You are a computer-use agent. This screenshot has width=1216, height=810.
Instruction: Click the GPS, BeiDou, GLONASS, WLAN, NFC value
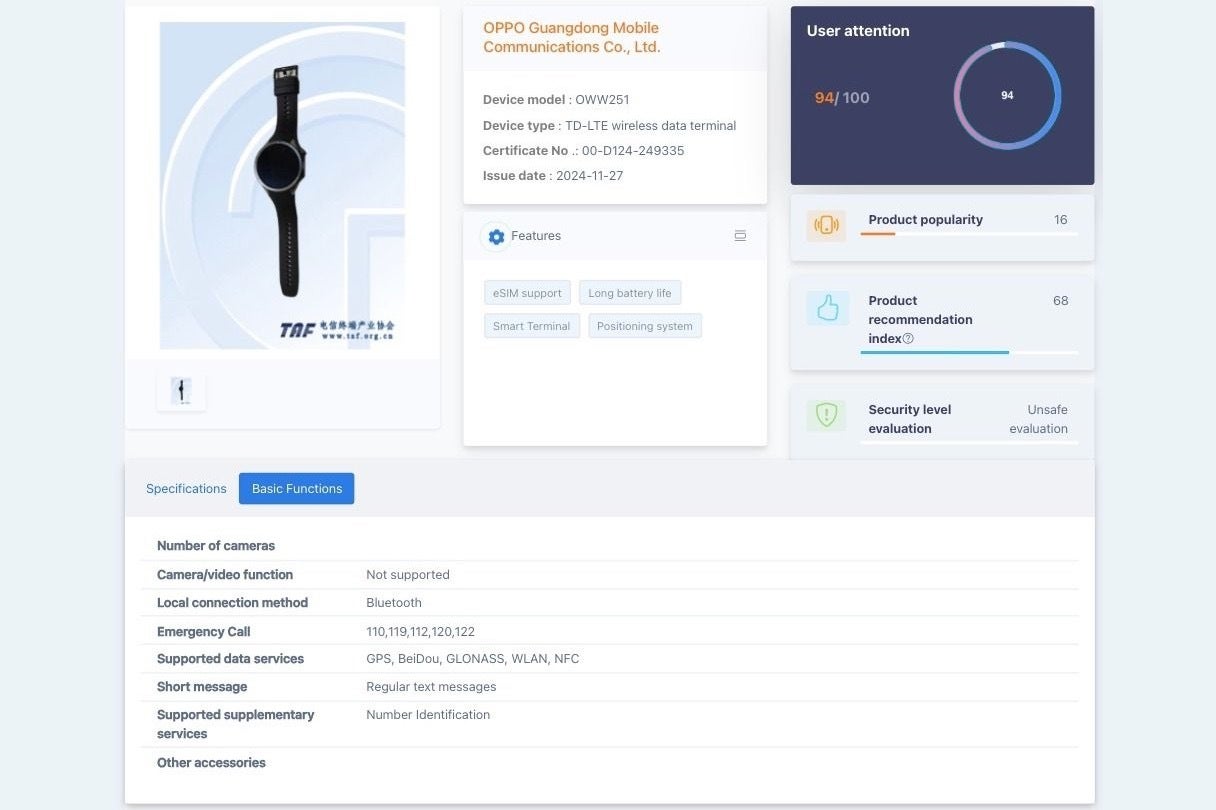point(473,659)
